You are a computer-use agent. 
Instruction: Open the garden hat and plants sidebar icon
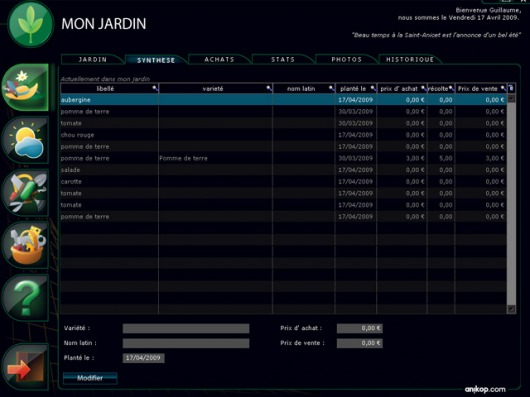point(25,87)
